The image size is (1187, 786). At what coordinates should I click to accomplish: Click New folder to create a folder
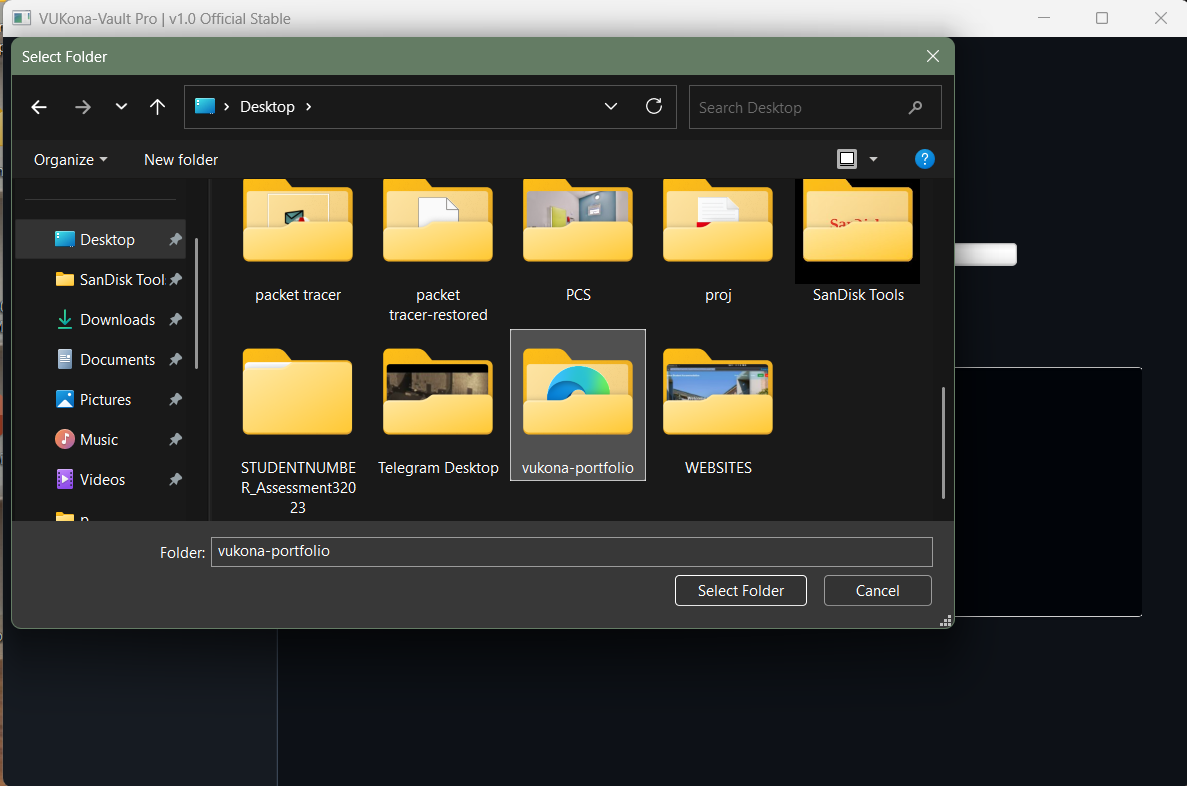[x=181, y=159]
